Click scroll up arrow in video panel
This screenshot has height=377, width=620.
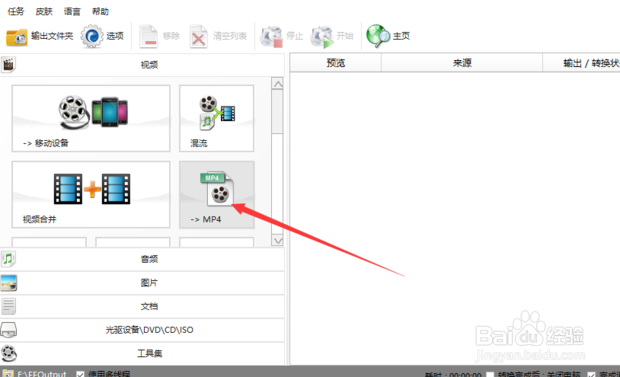(x=278, y=83)
